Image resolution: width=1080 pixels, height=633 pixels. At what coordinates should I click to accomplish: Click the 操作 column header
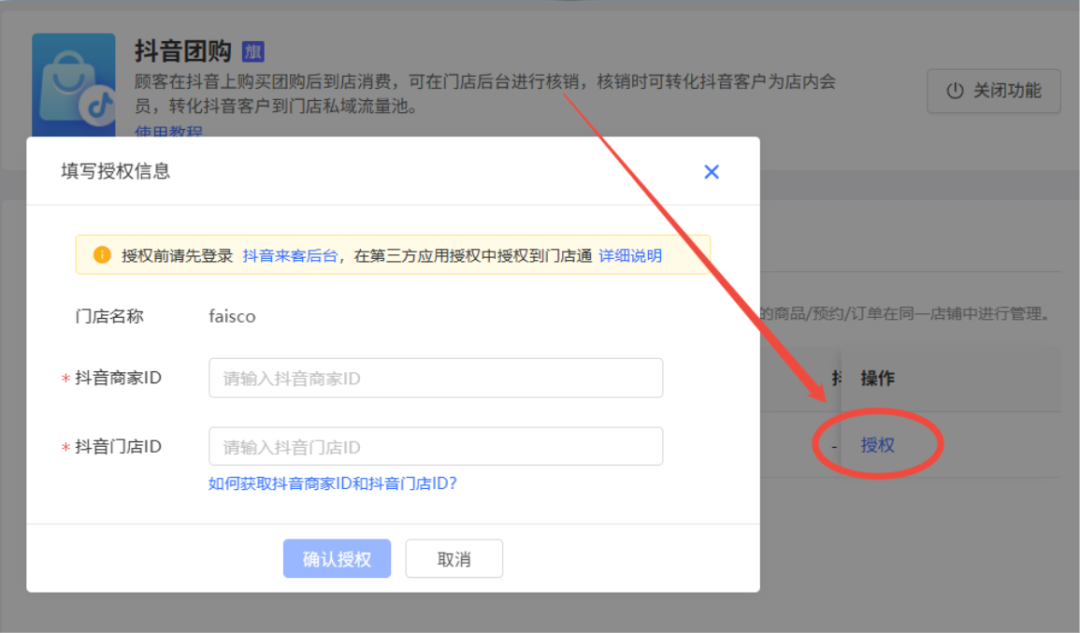[877, 377]
